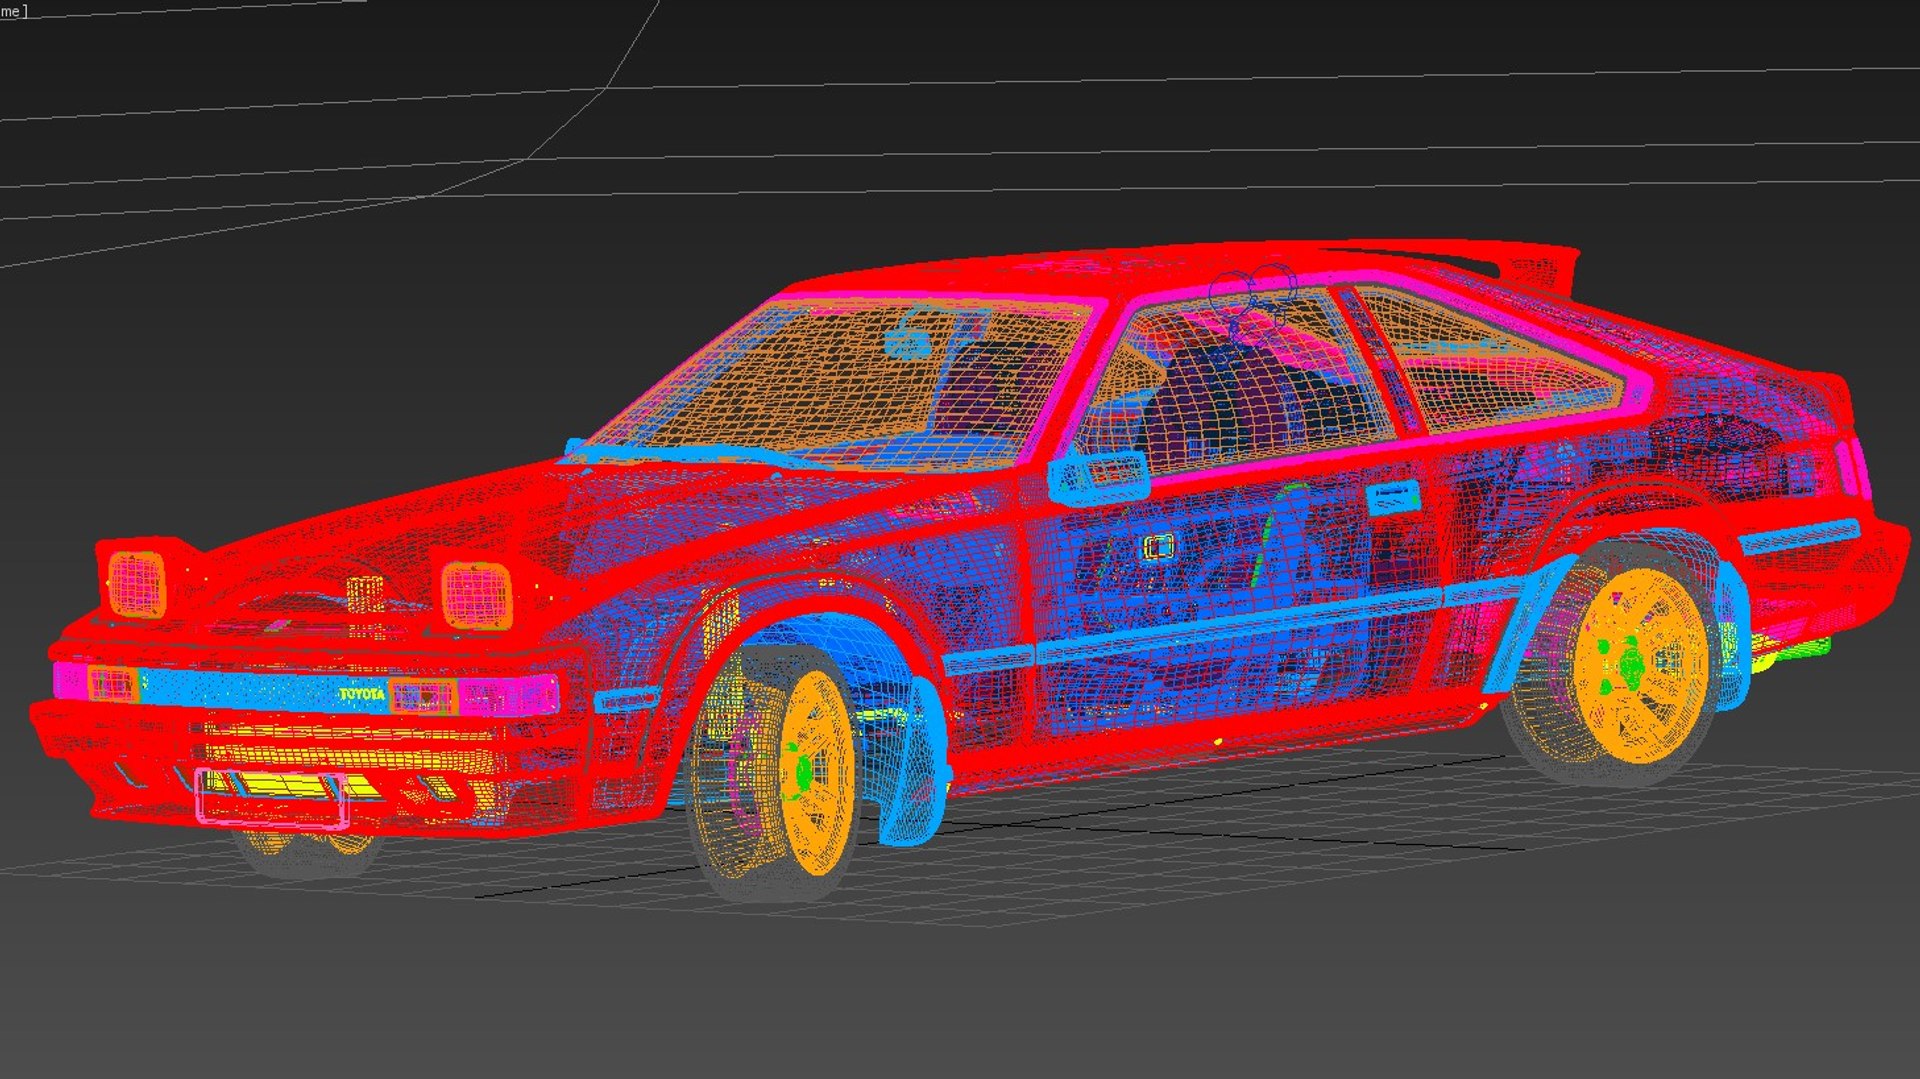Select the hood emblem between the headlights
This screenshot has height=1079, width=1920.
tap(365, 593)
